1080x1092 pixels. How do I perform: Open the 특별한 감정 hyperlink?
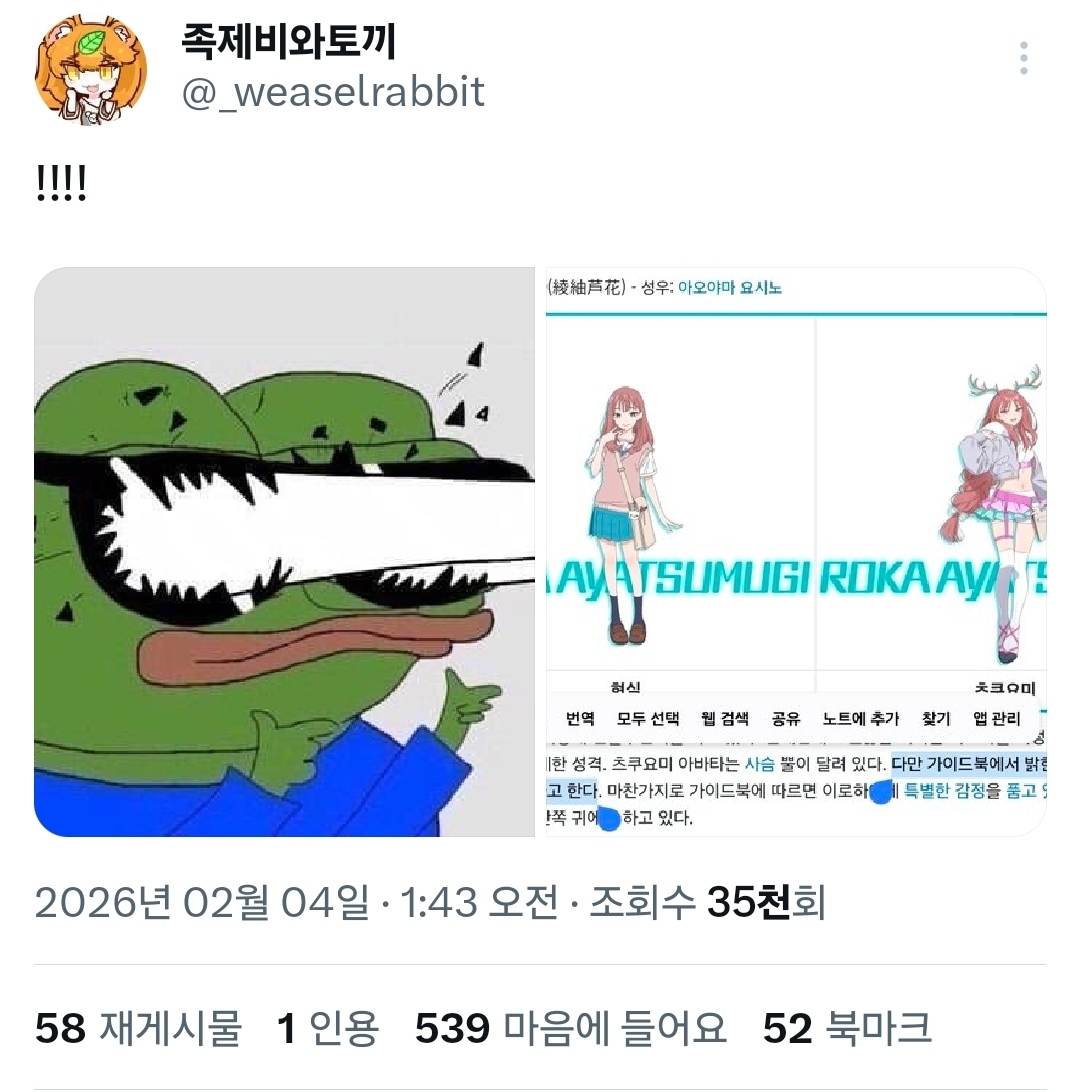[945, 790]
